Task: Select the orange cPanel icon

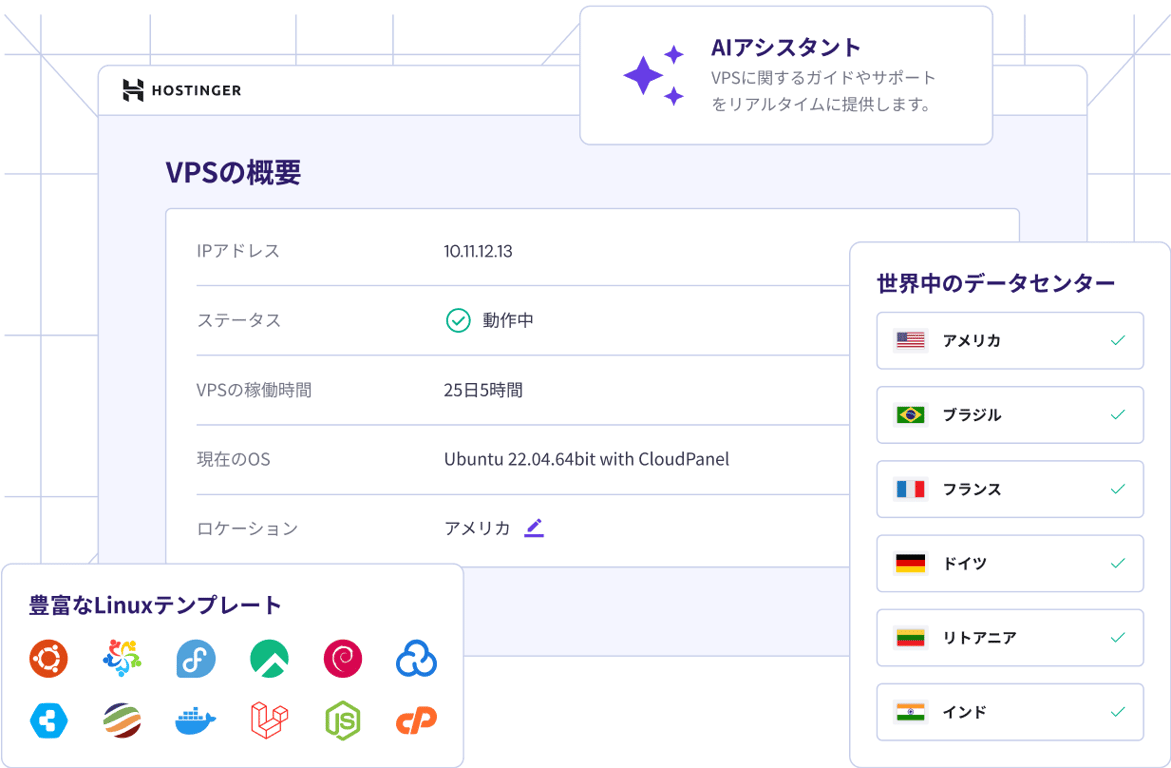Action: (416, 720)
